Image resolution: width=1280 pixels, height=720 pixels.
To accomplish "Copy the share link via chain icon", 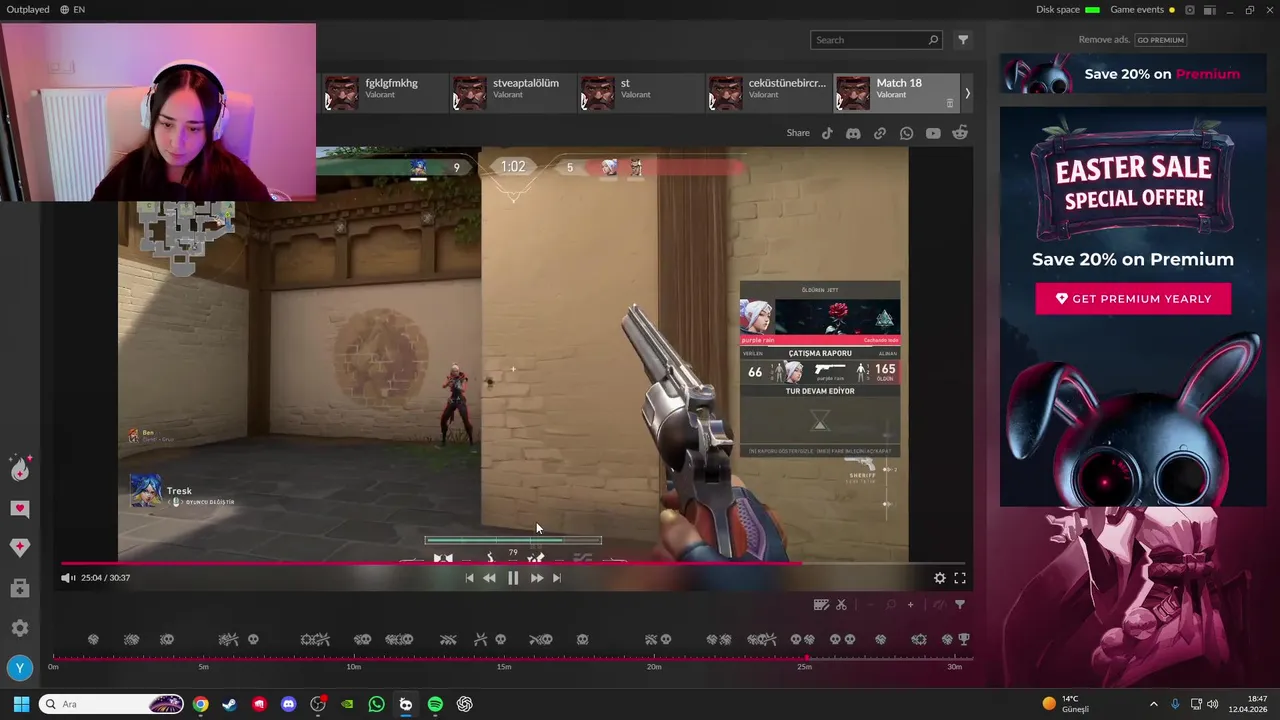I will (x=880, y=133).
